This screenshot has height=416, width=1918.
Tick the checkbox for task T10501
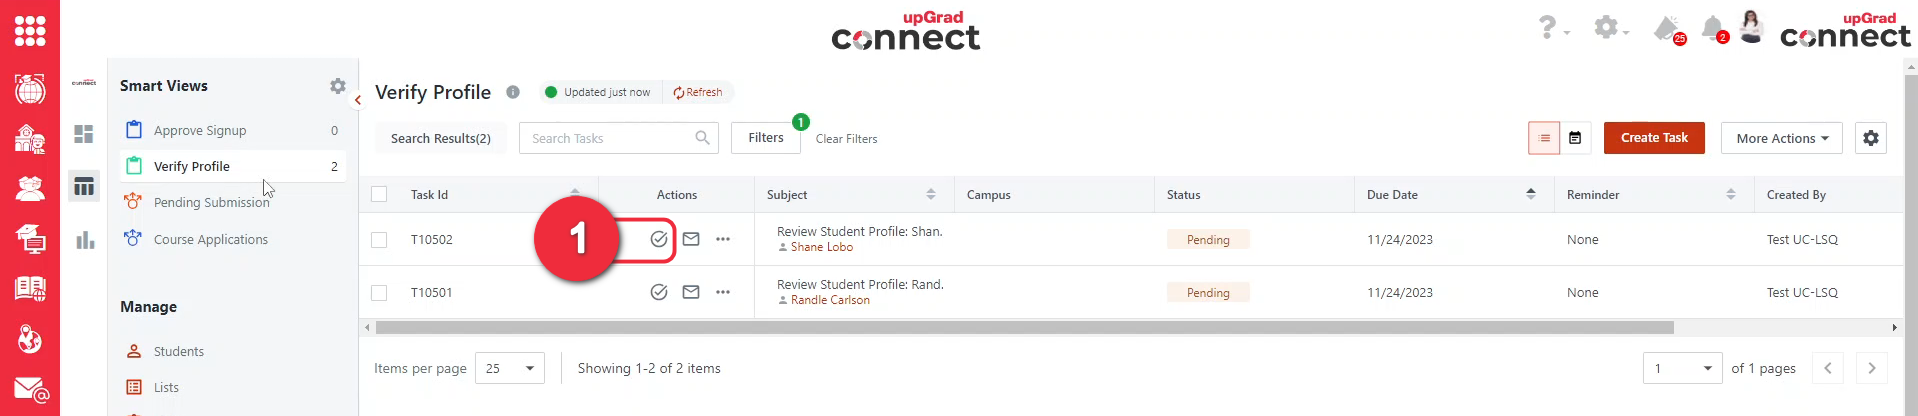(x=379, y=293)
